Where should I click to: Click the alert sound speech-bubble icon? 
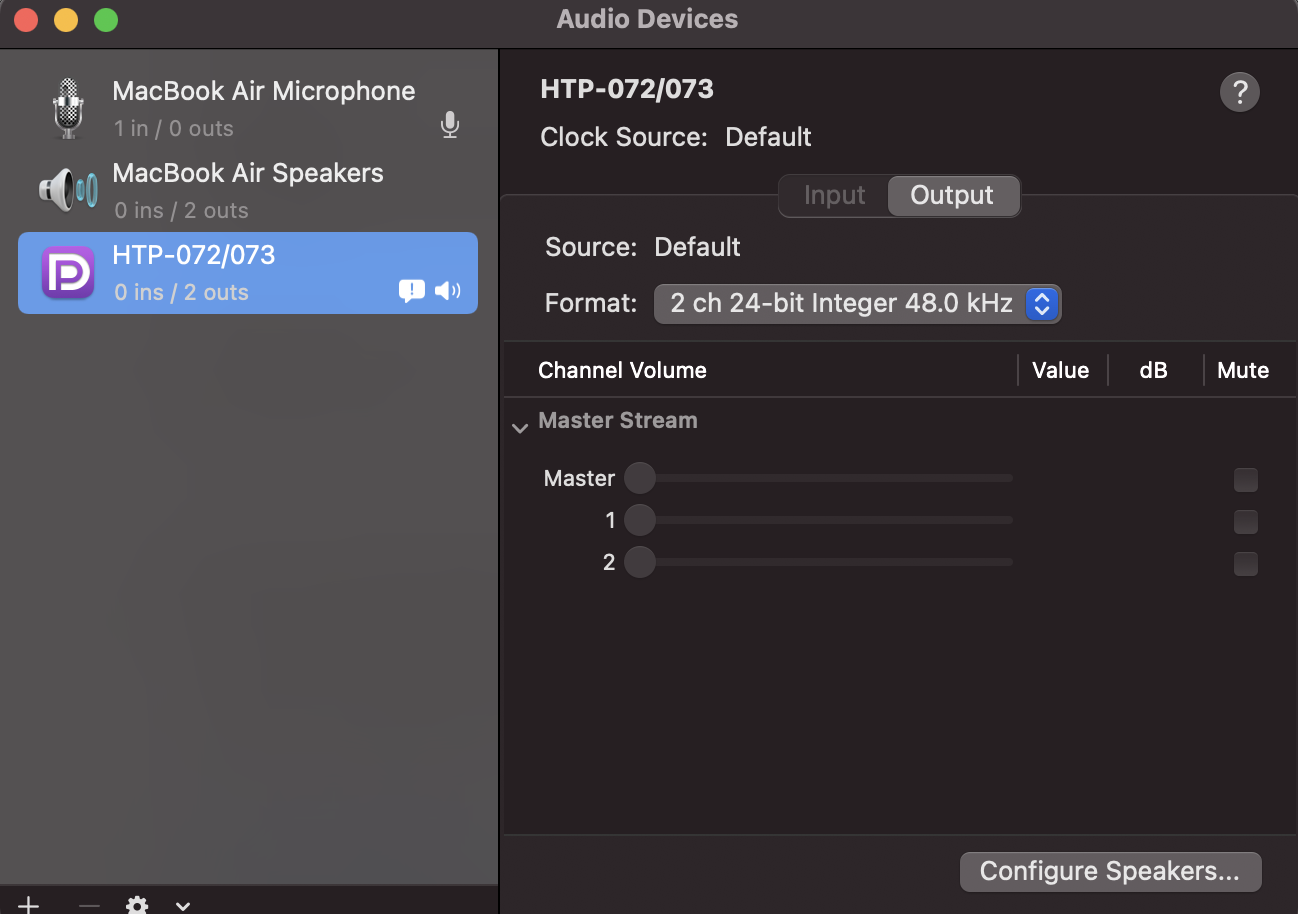click(x=411, y=291)
